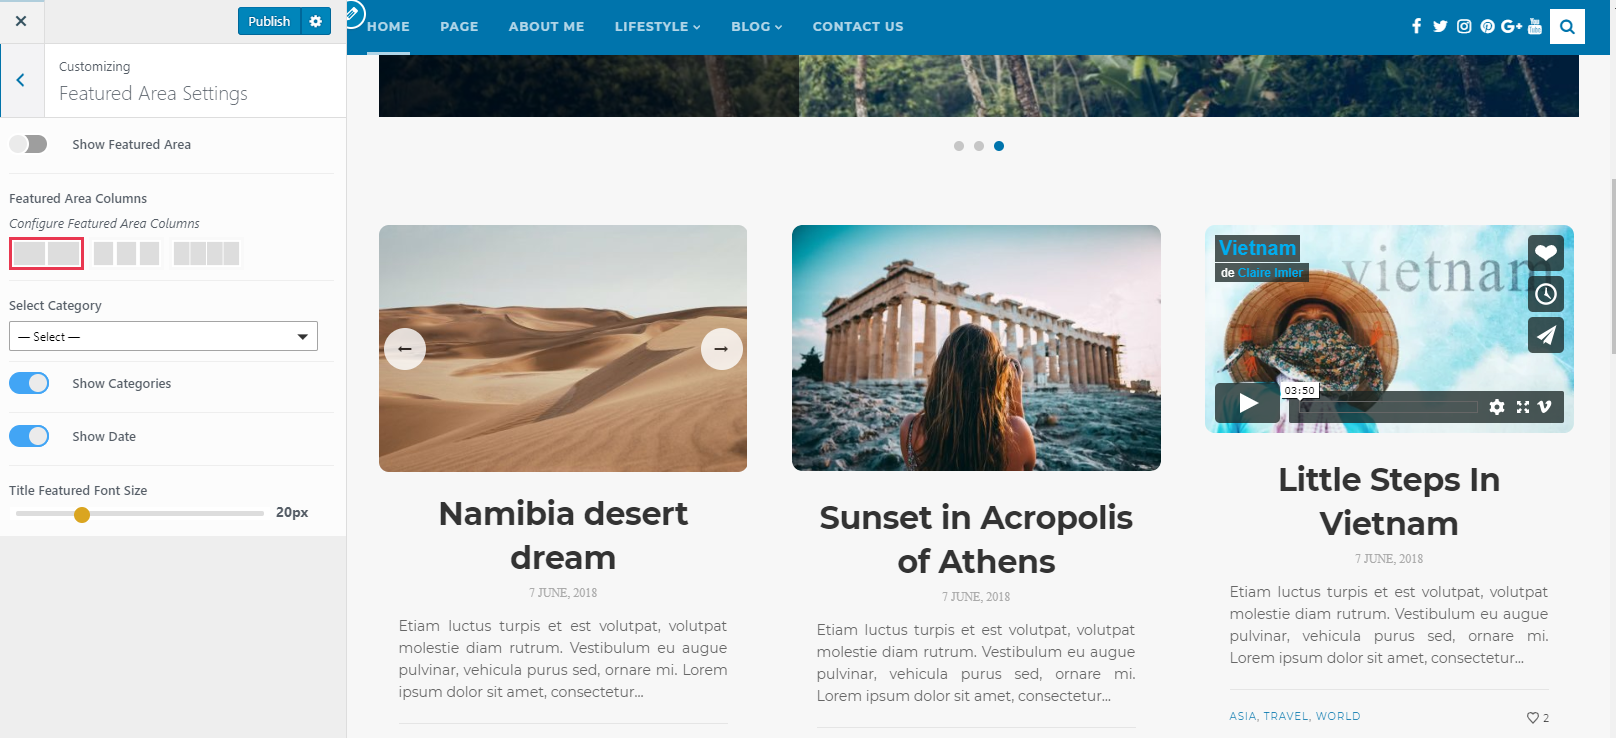Open the Twitter social icon
Screen dimensions: 1616x738
point(1440,26)
